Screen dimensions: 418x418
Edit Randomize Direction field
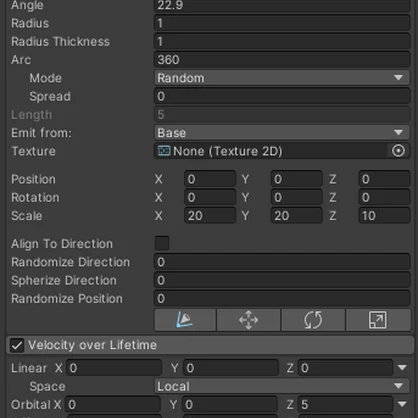click(282, 262)
